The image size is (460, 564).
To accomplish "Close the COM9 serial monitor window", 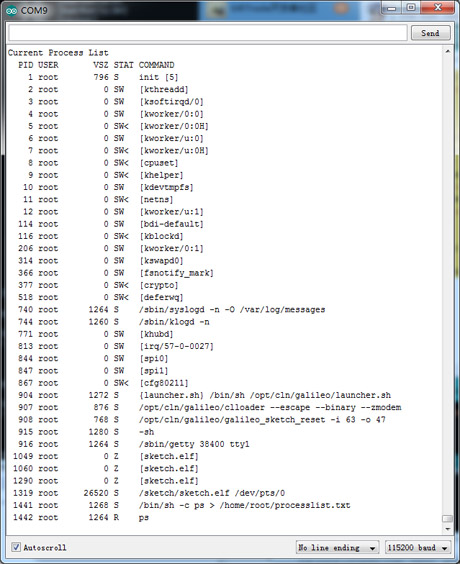I will 437,8.
